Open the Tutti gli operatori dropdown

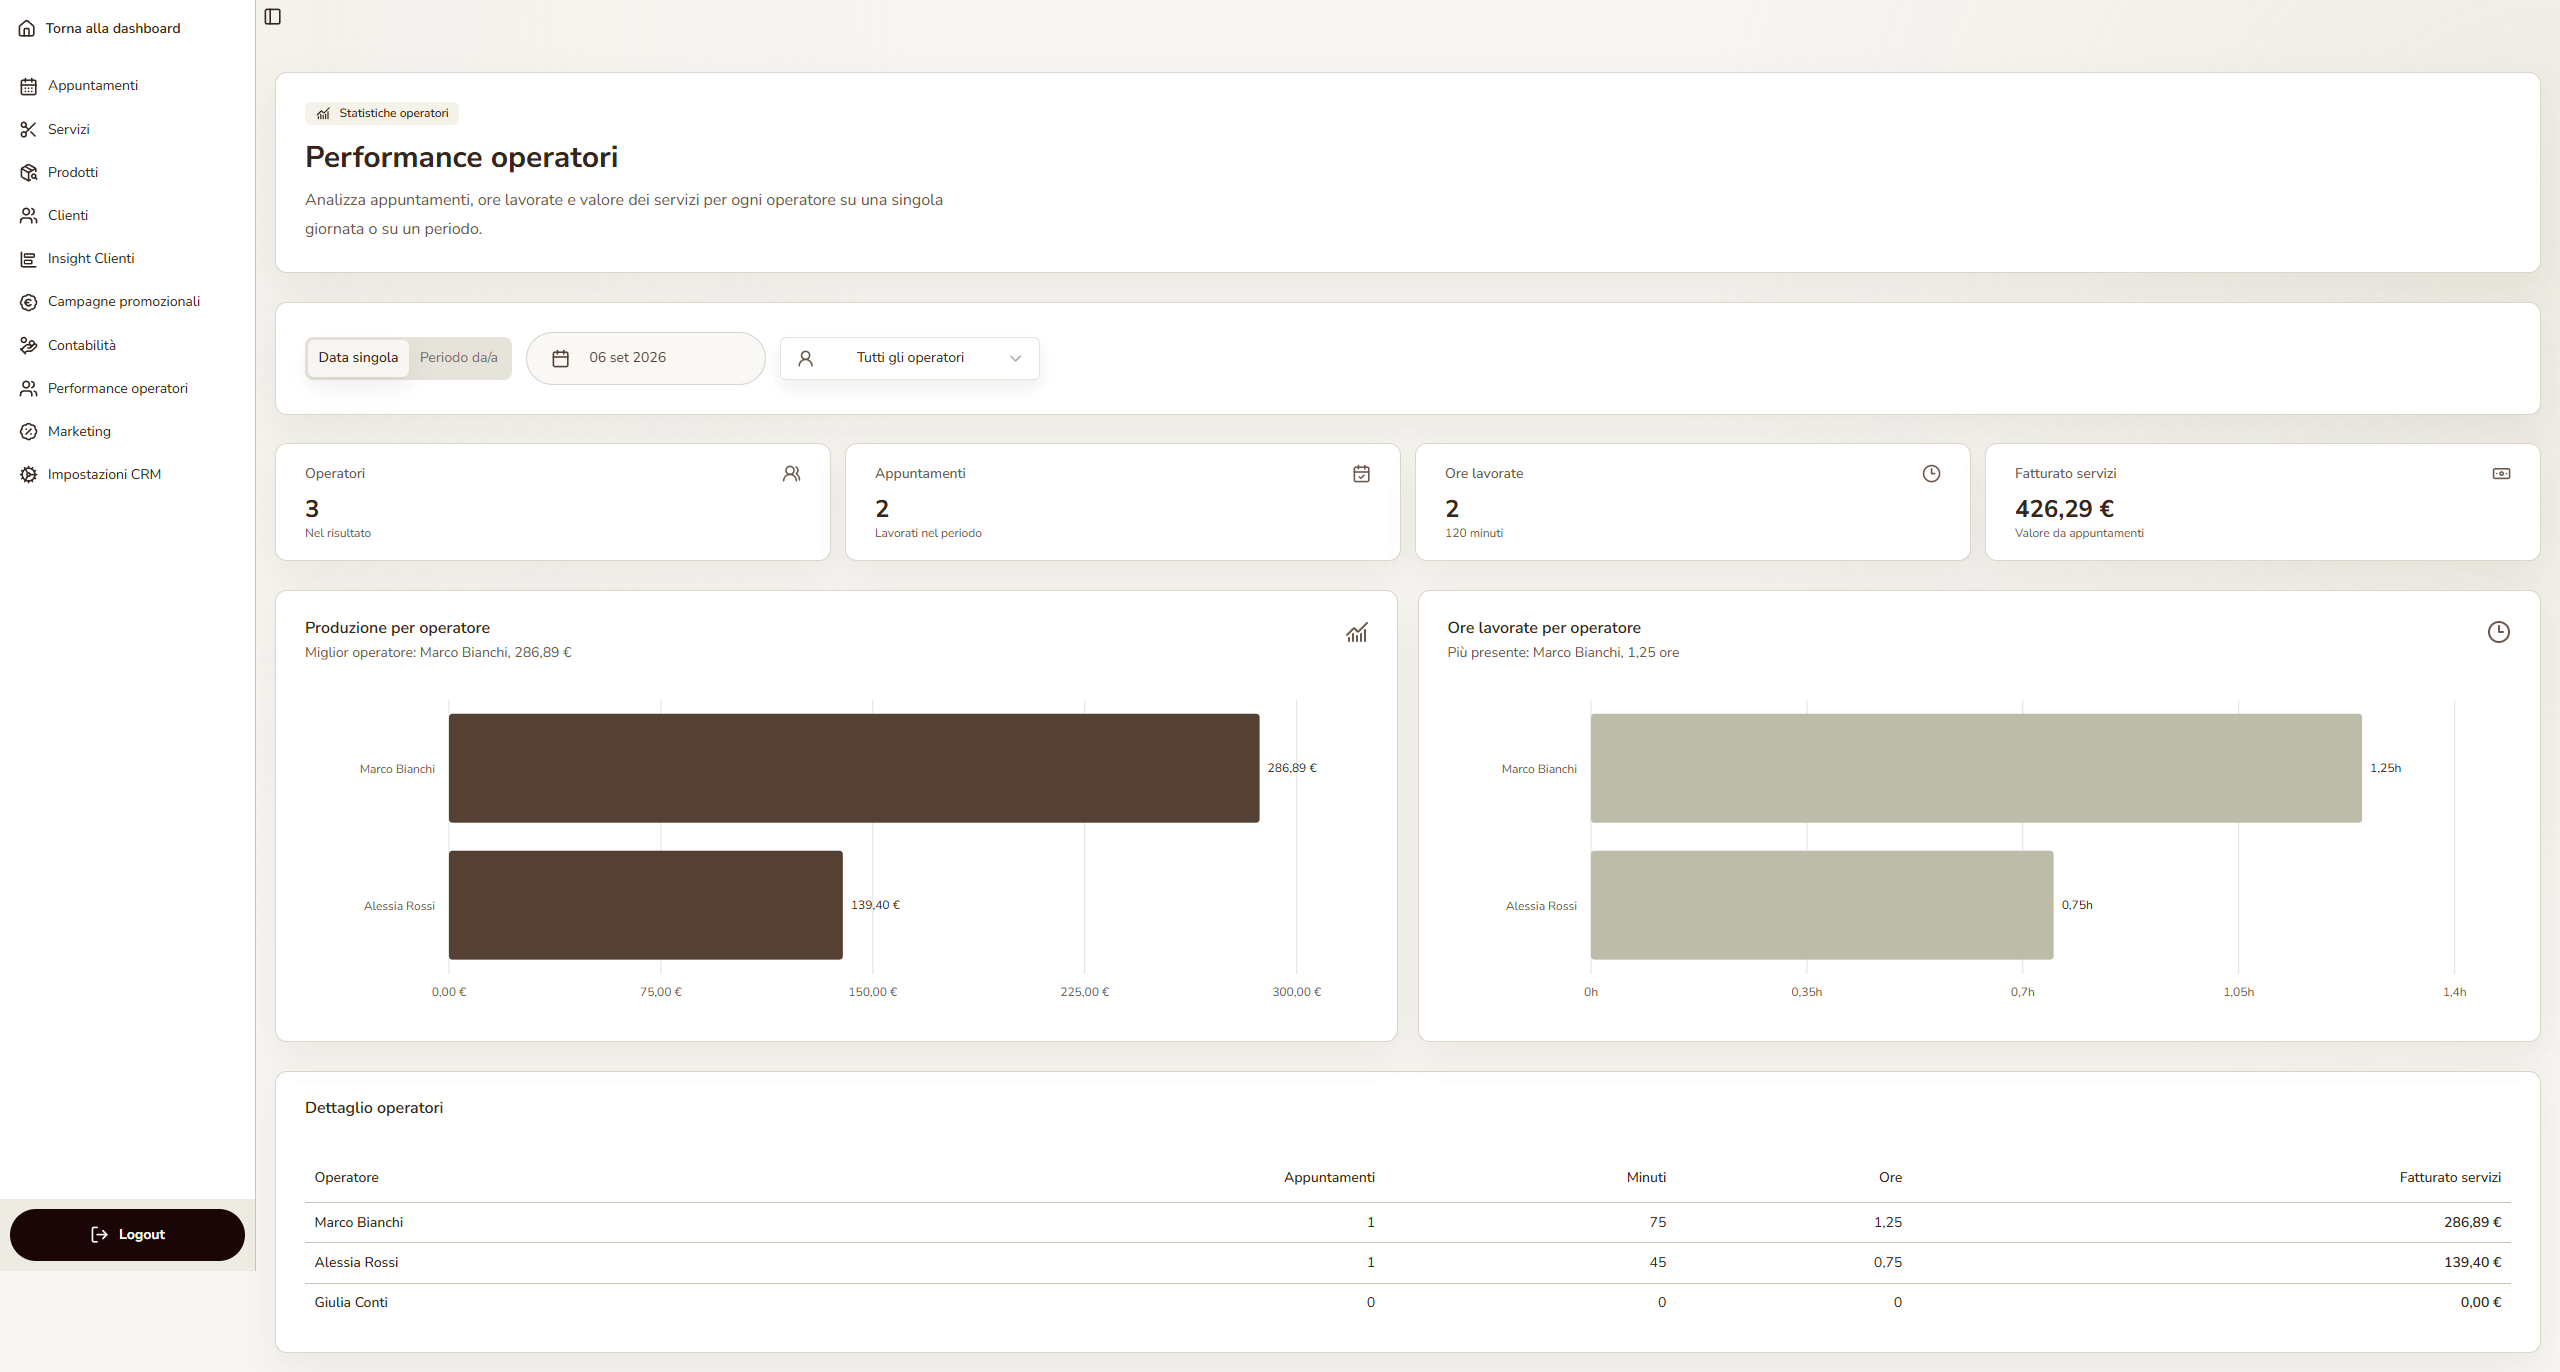point(909,358)
